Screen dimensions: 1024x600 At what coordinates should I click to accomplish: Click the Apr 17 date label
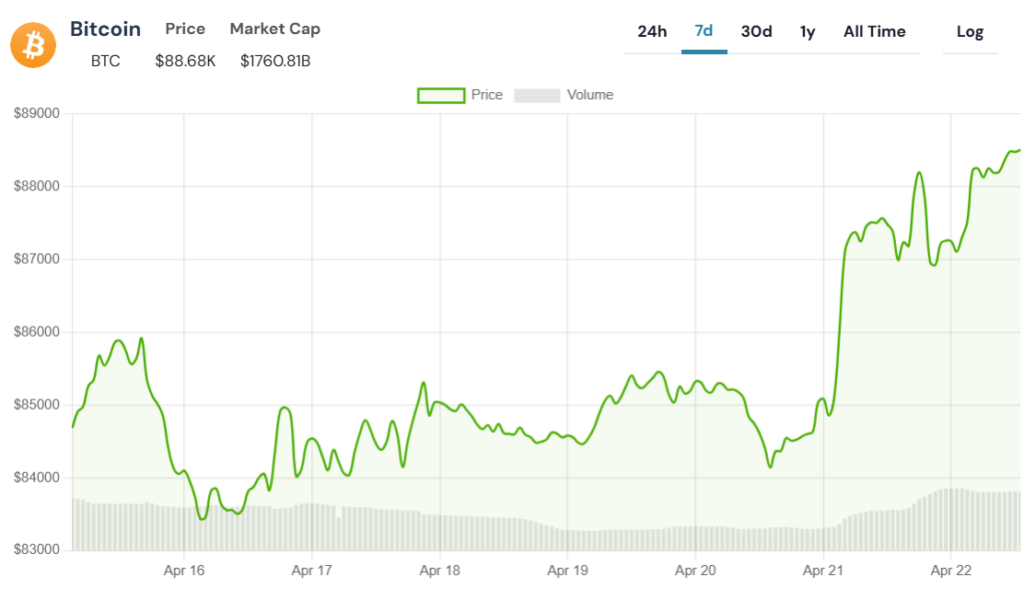point(312,571)
